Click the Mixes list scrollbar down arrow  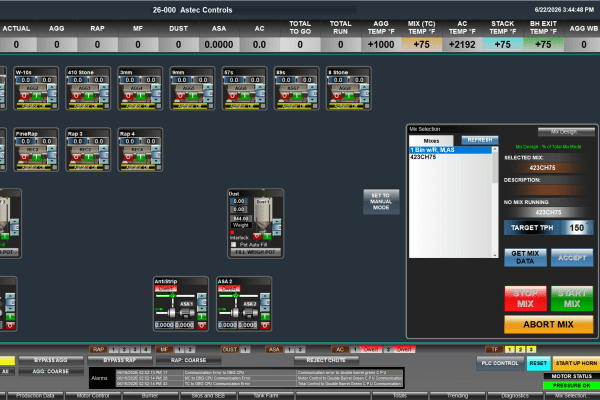[x=495, y=255]
